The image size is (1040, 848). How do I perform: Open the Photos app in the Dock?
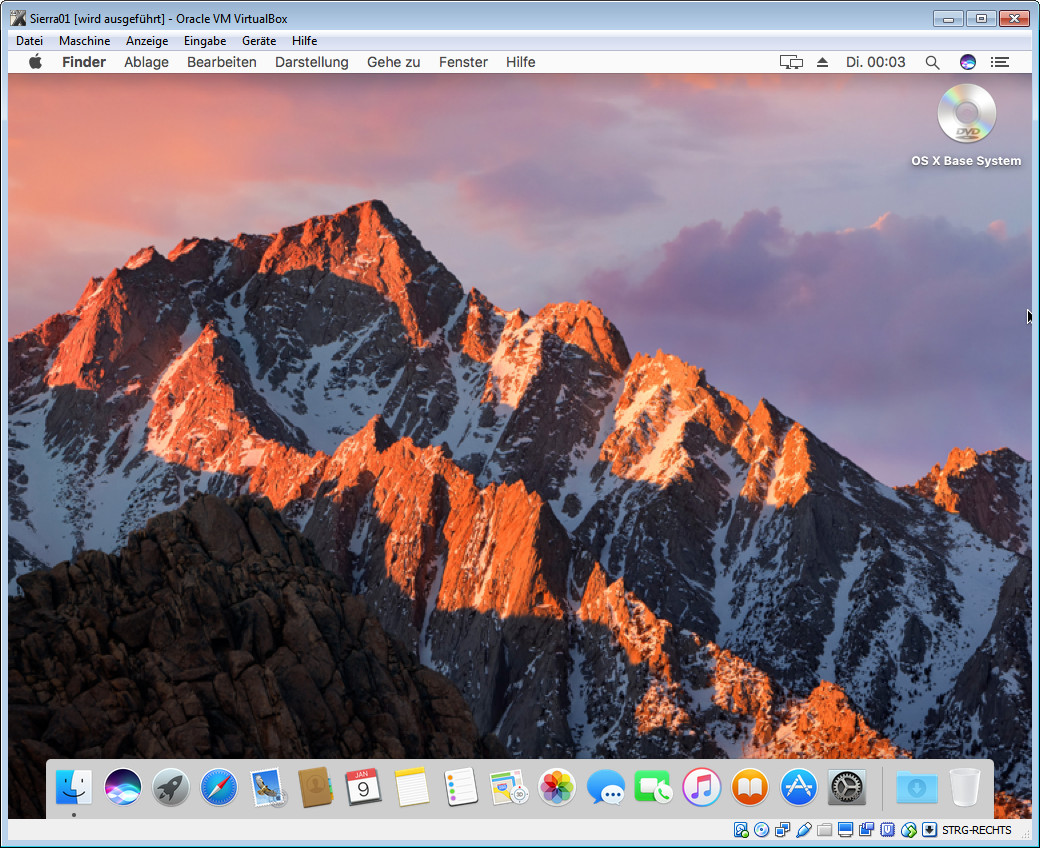click(x=557, y=787)
